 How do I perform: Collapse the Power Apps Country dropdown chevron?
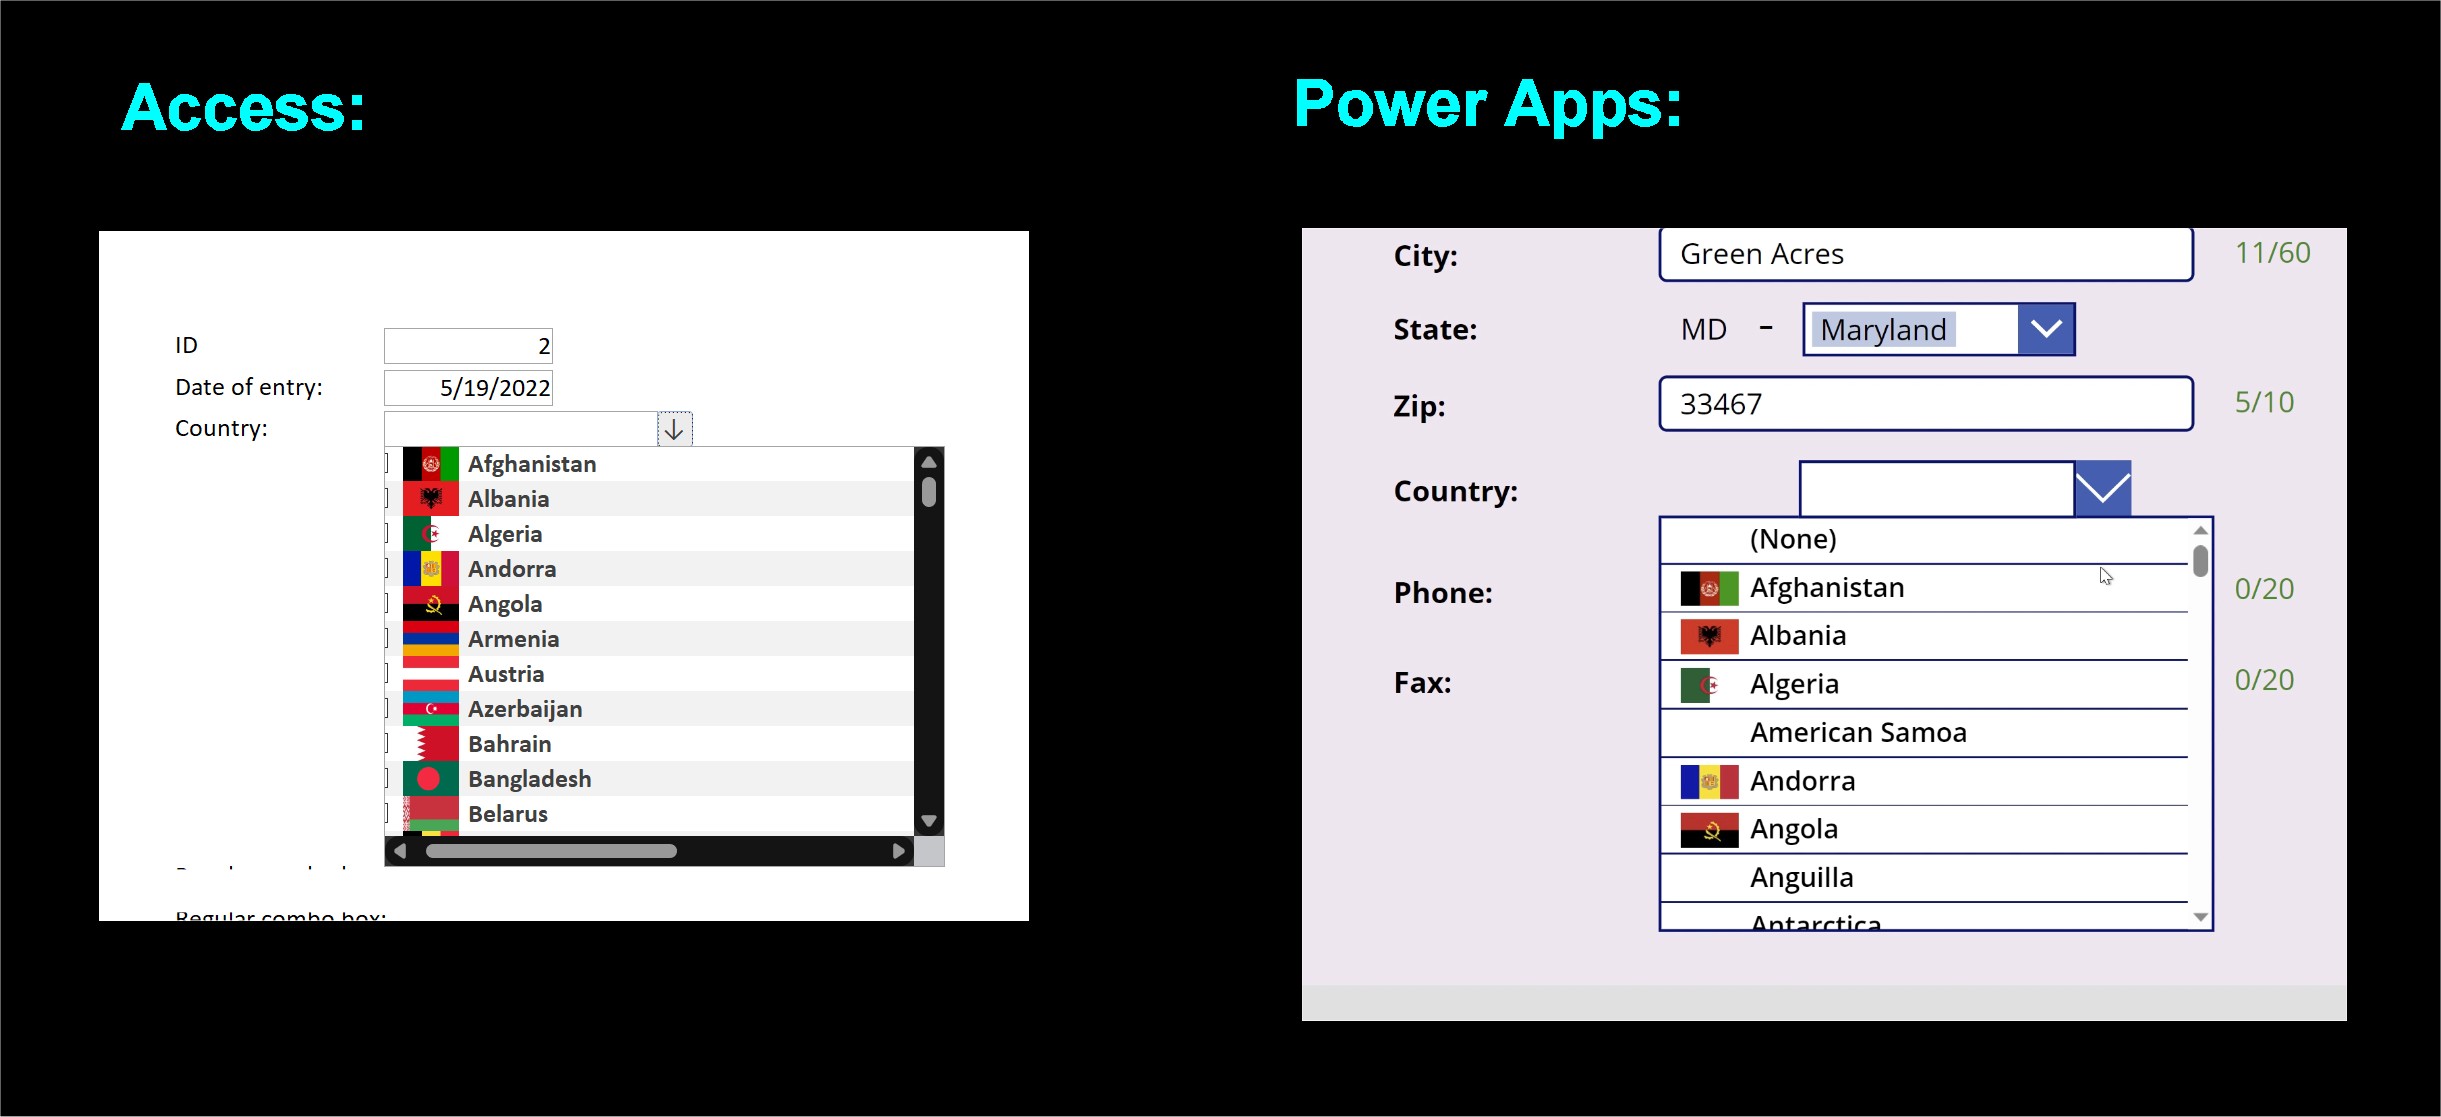coord(2102,489)
